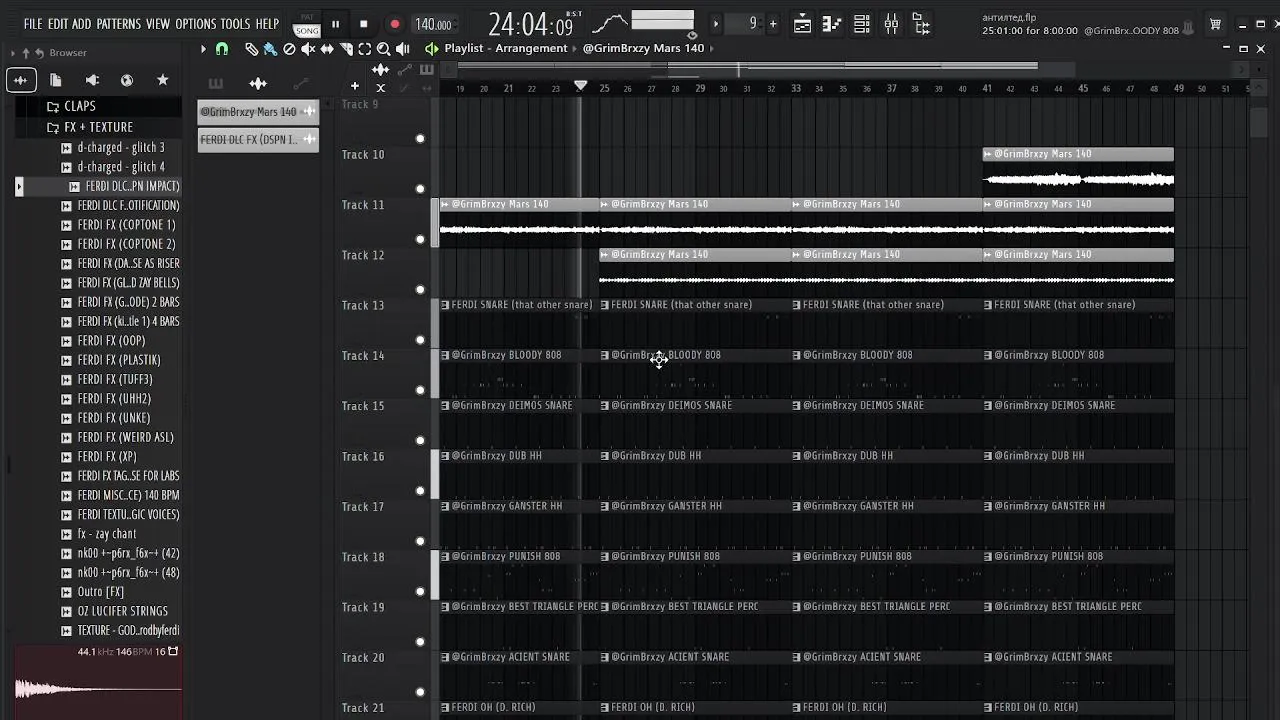Select the Delete tool in playlist toolbar

point(289,48)
